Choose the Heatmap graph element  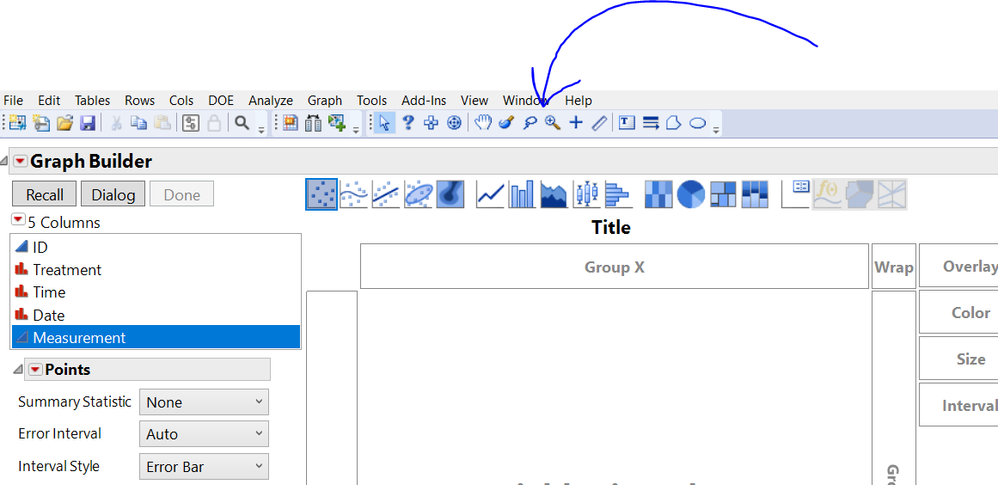[659, 194]
